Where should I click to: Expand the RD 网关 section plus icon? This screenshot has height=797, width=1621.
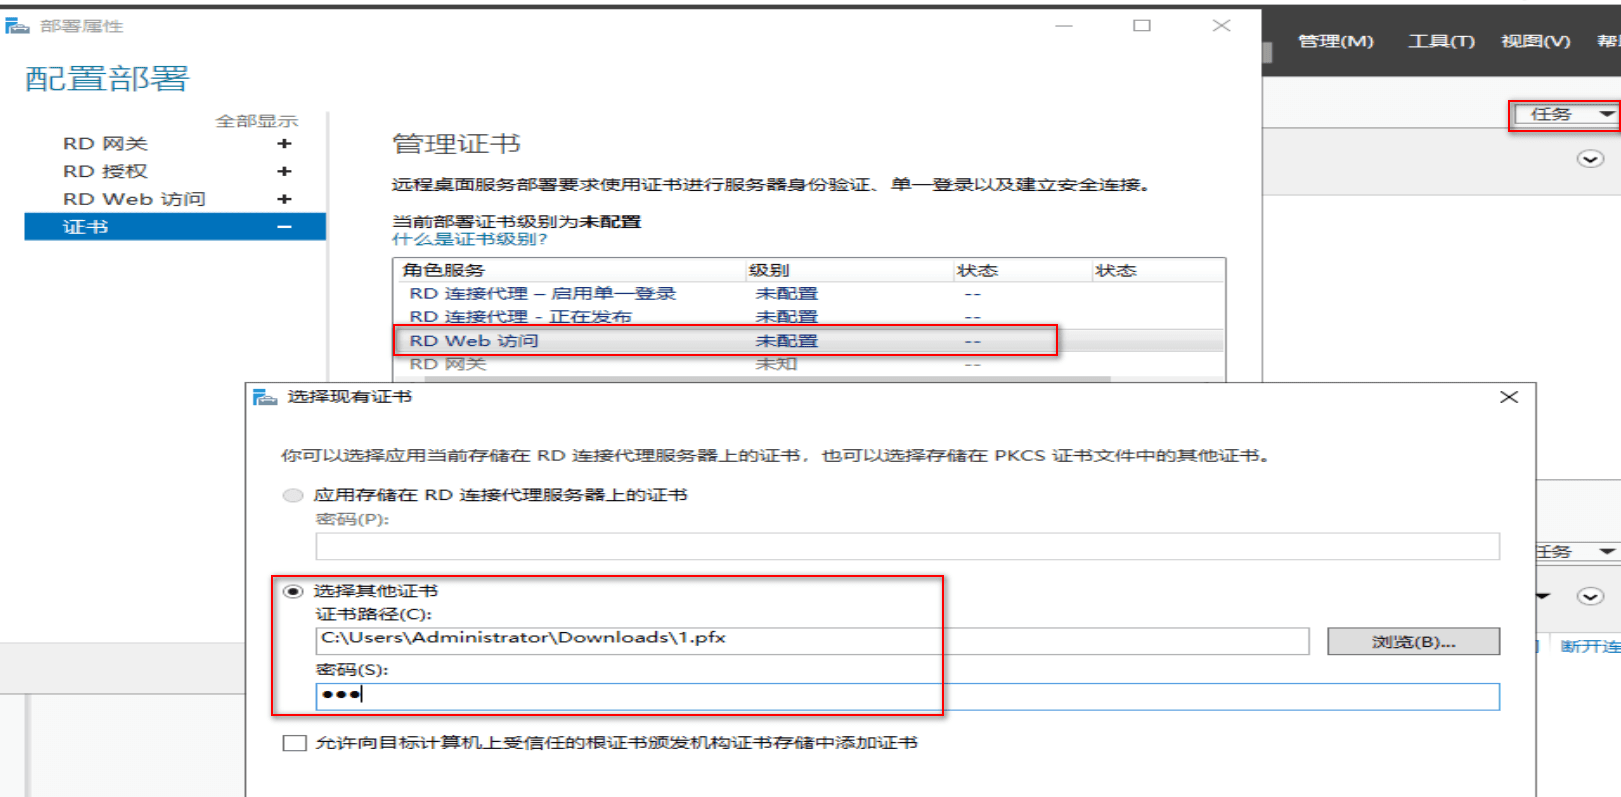click(284, 144)
